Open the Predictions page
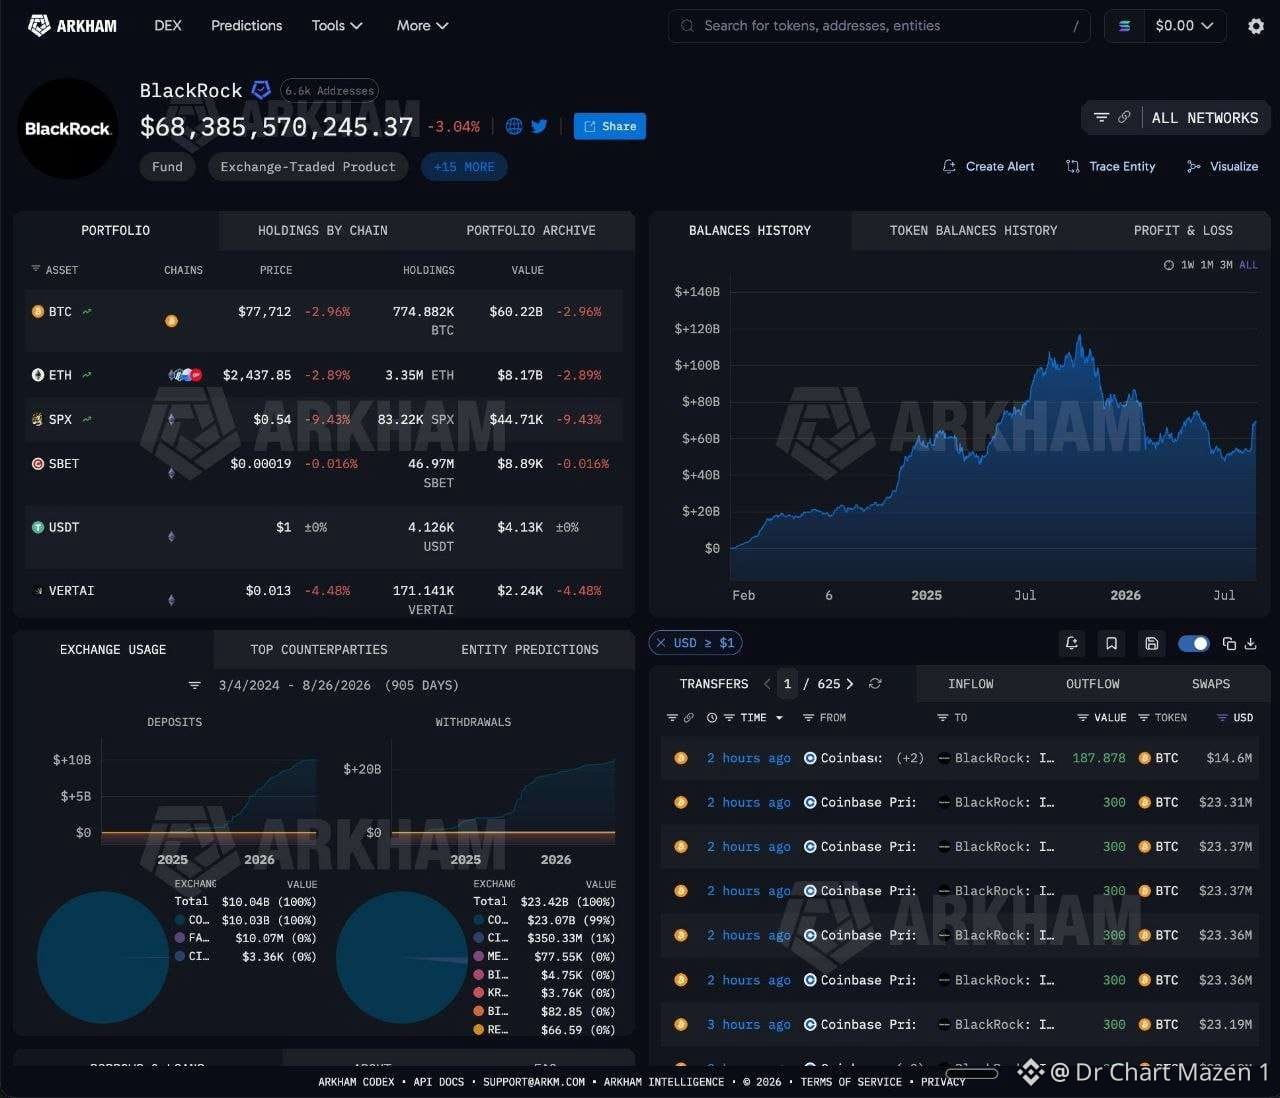The height and width of the screenshot is (1098, 1280). click(x=247, y=26)
